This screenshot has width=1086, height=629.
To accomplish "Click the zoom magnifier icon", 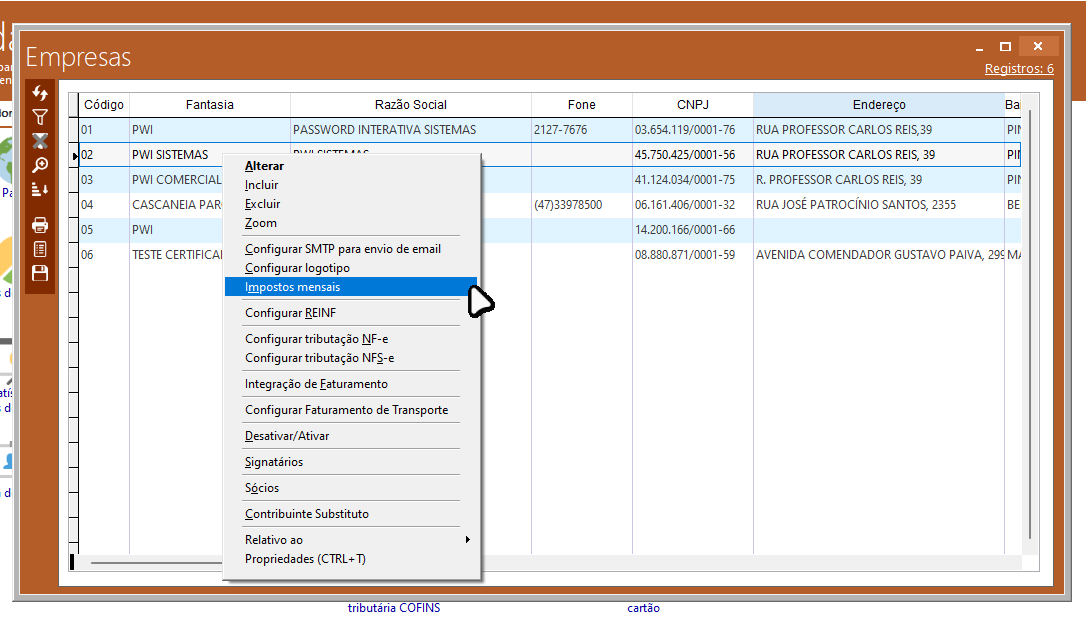I will click(40, 165).
